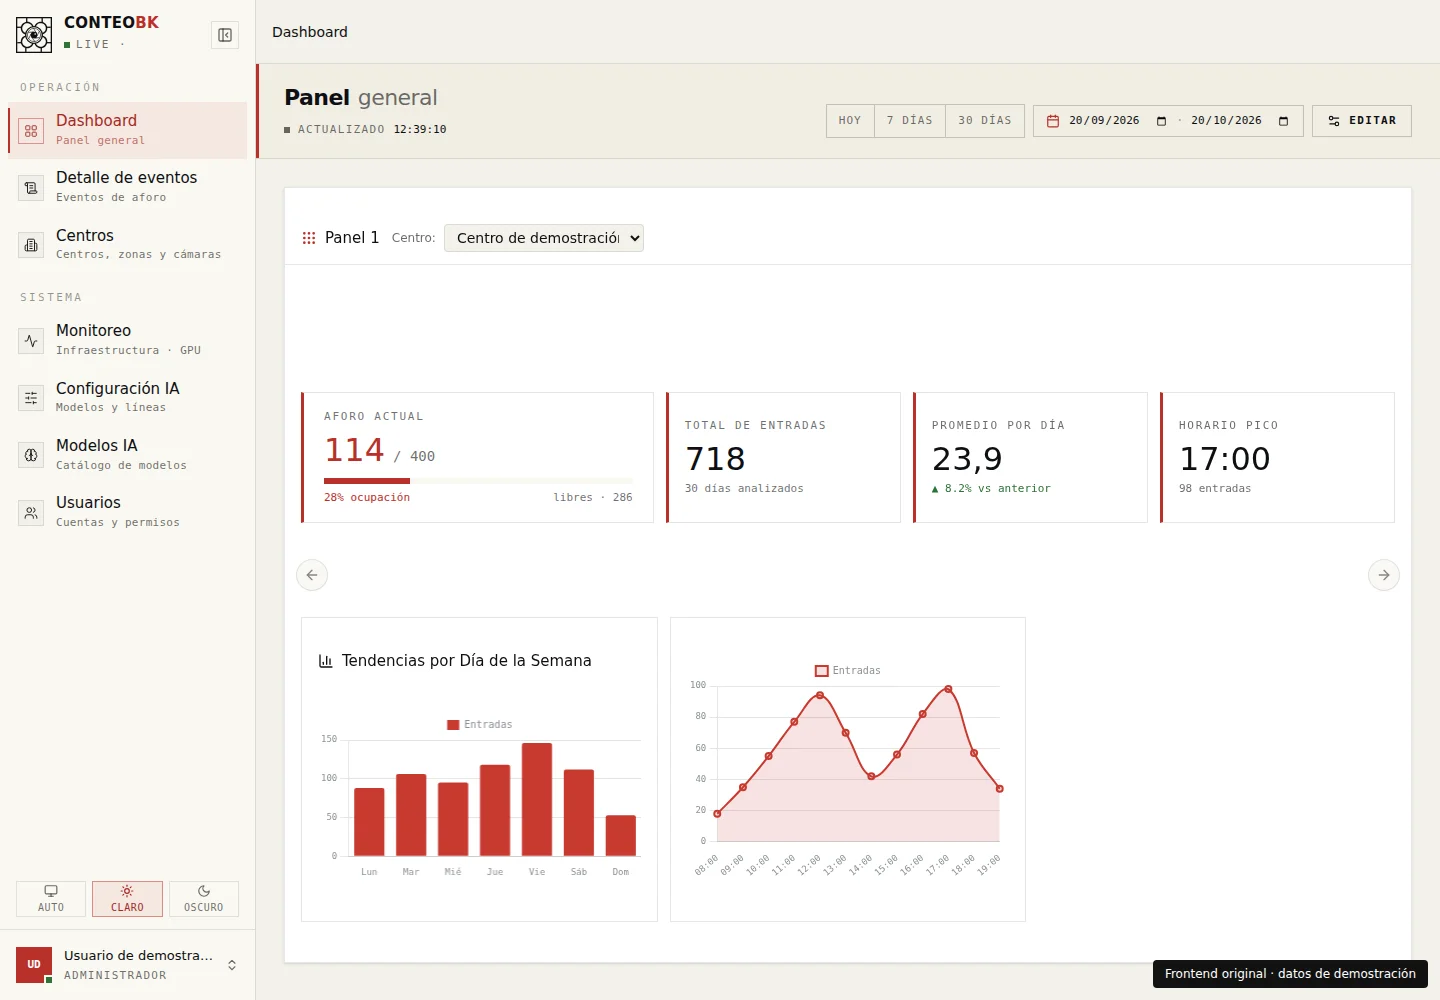Click the Dom bar in weekly chart
Screen dimensions: 1440x1000
621,835
